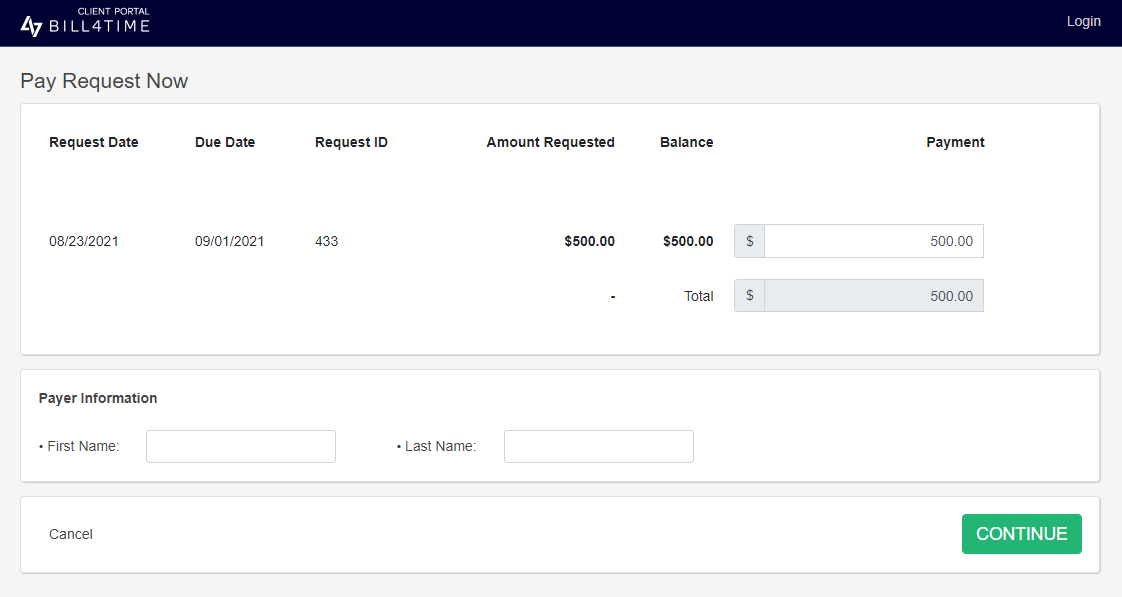Click the due date 09/01/2021
The height and width of the screenshot is (597, 1122).
click(230, 241)
